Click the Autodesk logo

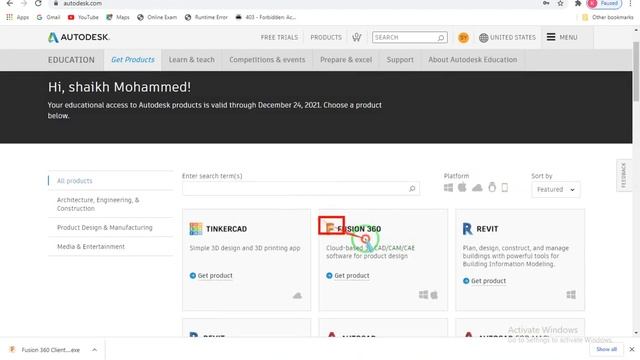coord(78,37)
